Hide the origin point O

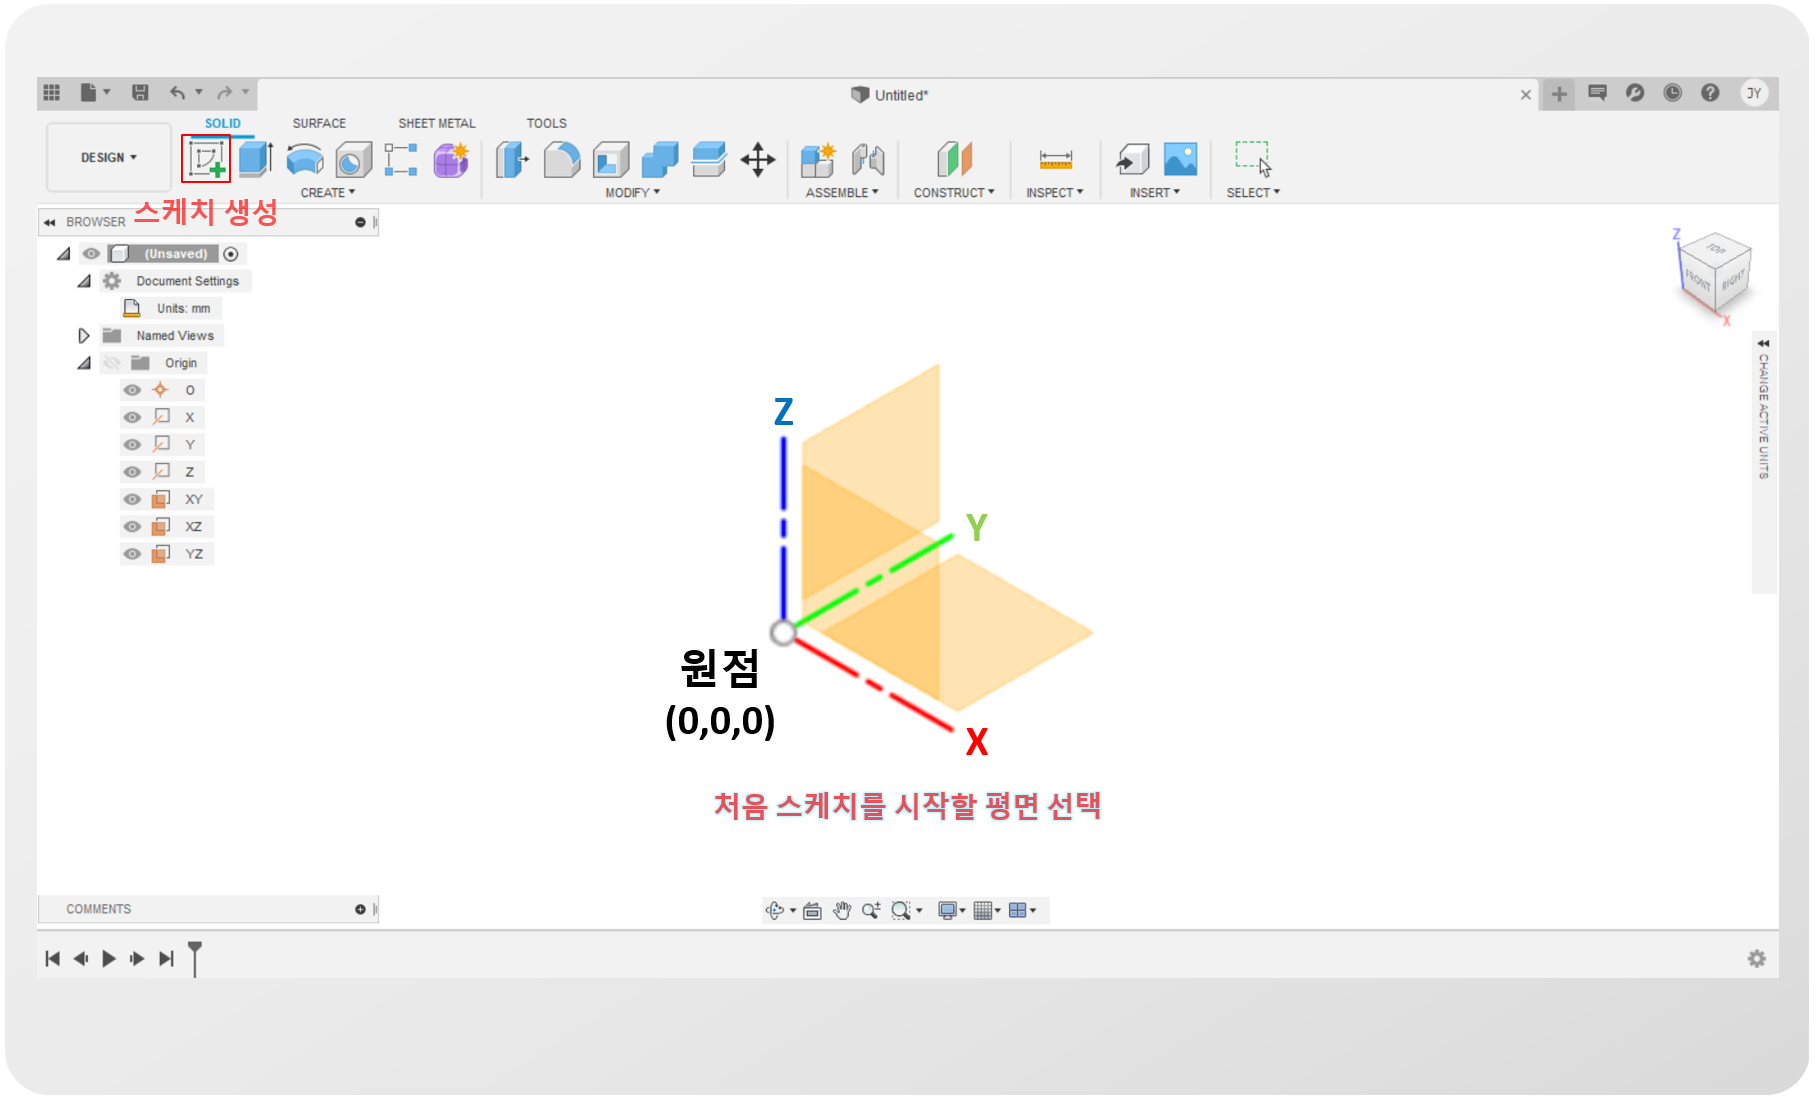click(132, 390)
